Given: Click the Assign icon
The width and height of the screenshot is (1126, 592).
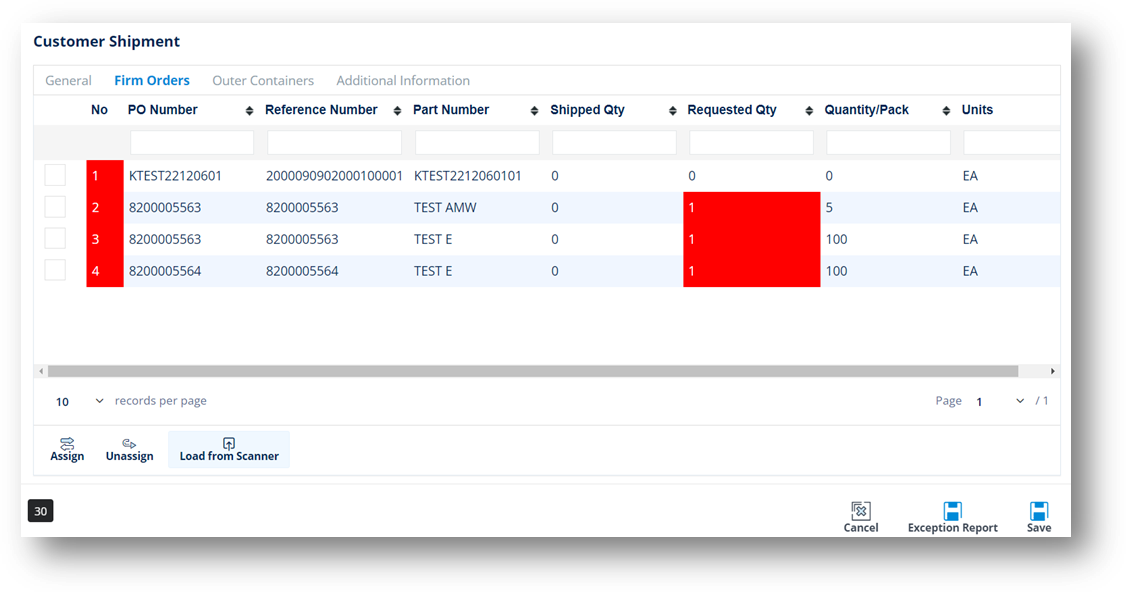Looking at the screenshot, I should [67, 448].
